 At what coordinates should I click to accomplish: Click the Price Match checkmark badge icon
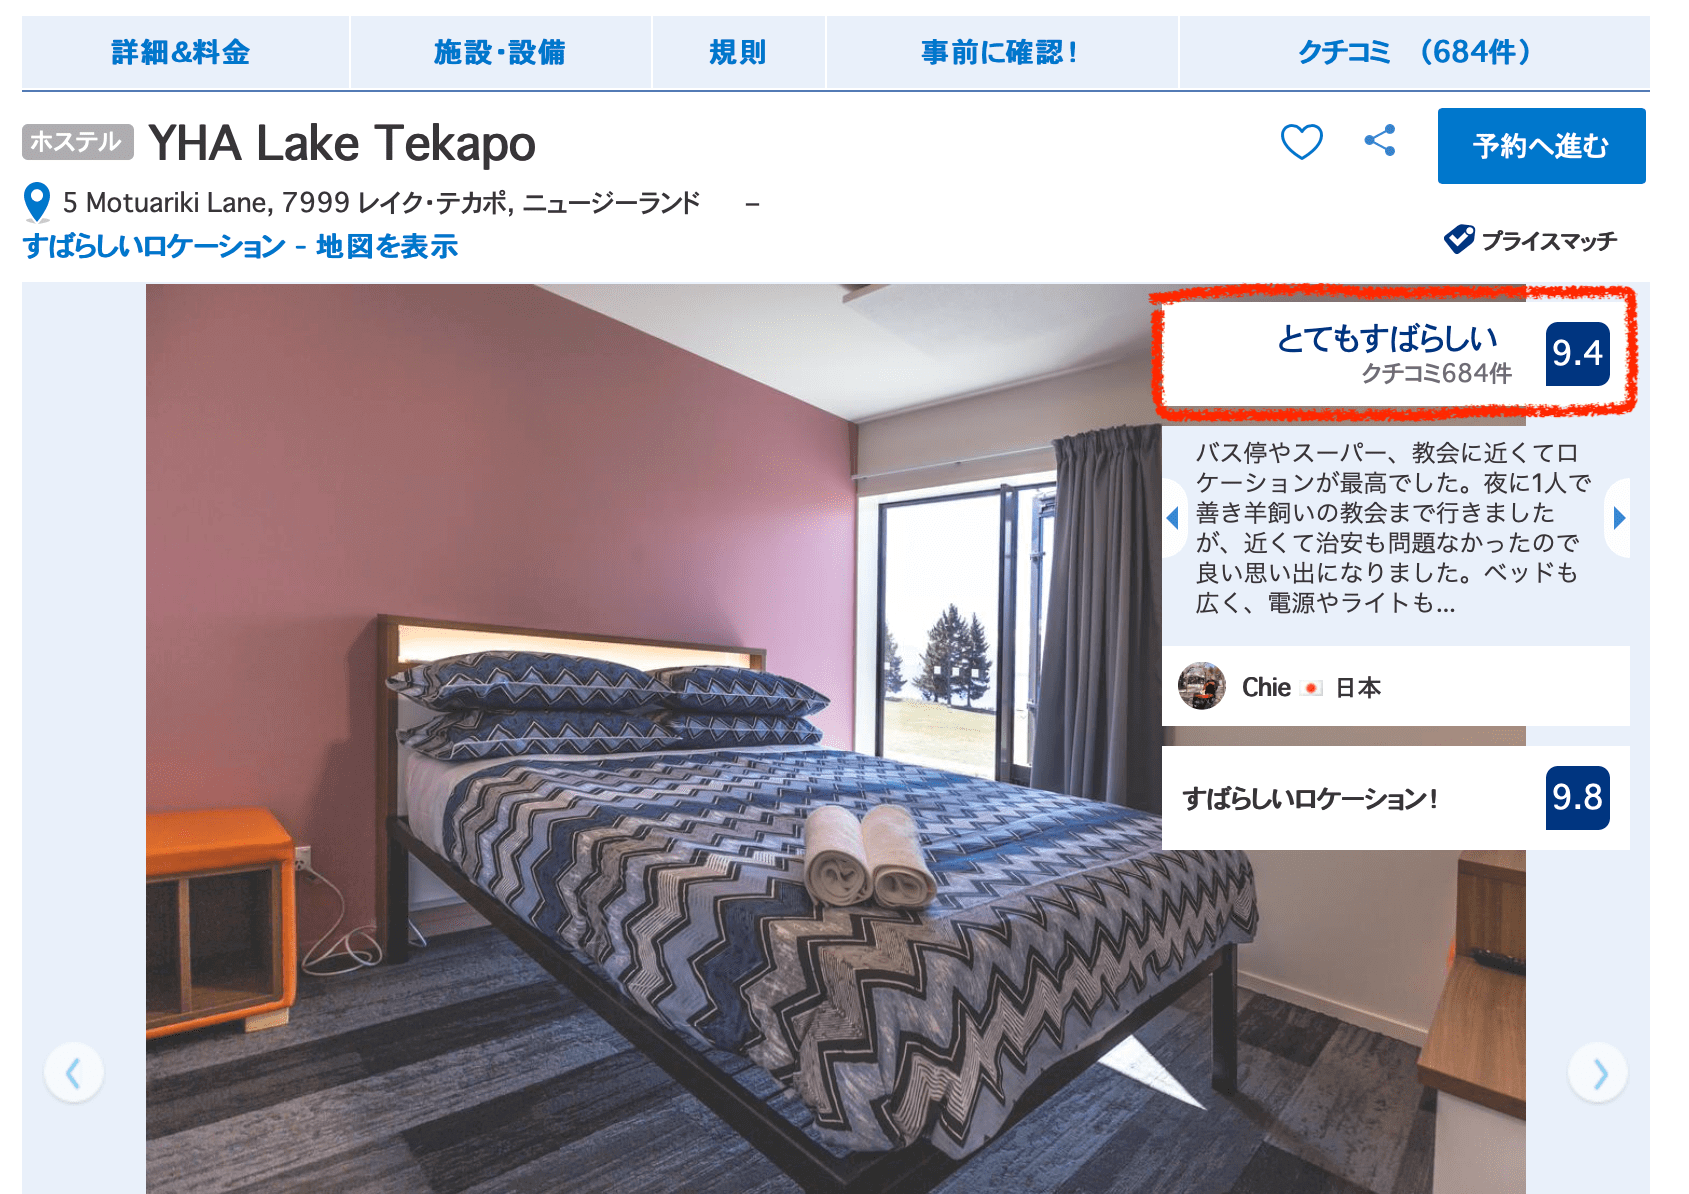coord(1459,239)
